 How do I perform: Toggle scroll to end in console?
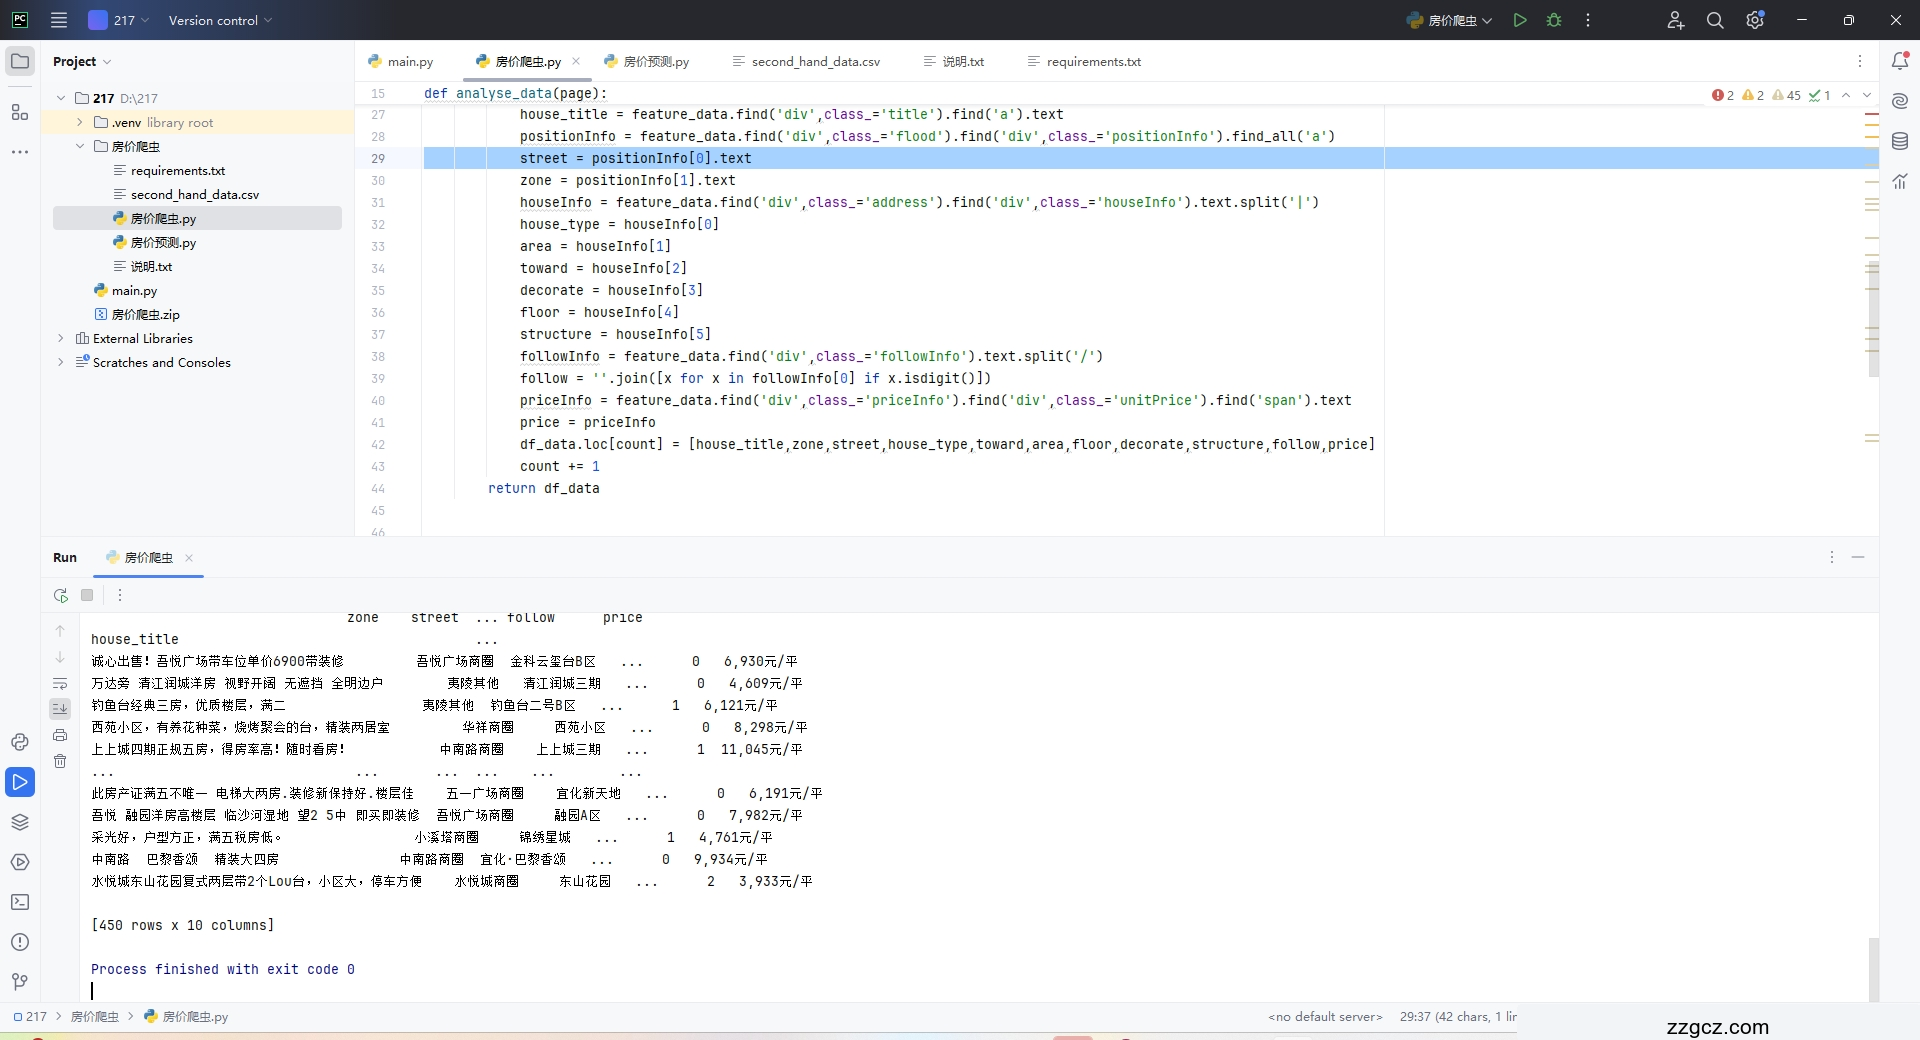[60, 708]
